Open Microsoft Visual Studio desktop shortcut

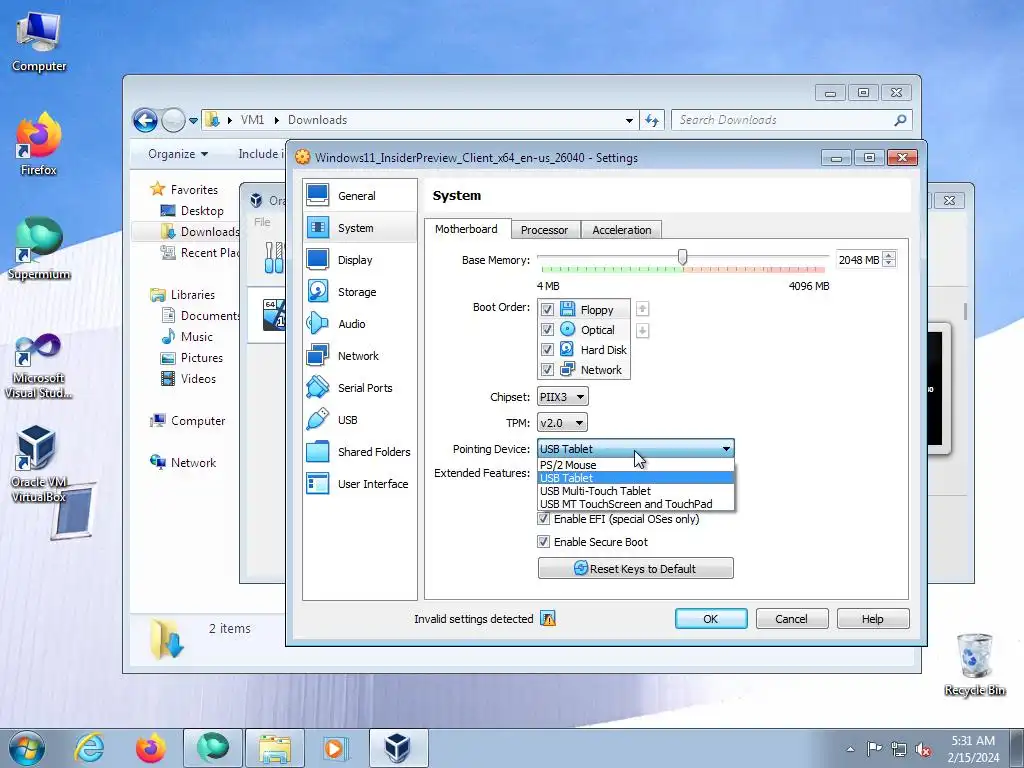coord(39,366)
